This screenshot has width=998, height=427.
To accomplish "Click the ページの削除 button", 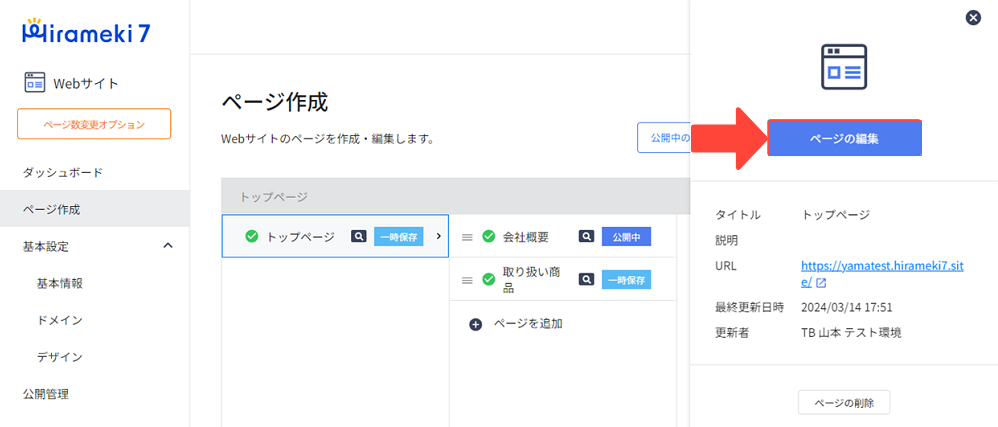I will 843,402.
